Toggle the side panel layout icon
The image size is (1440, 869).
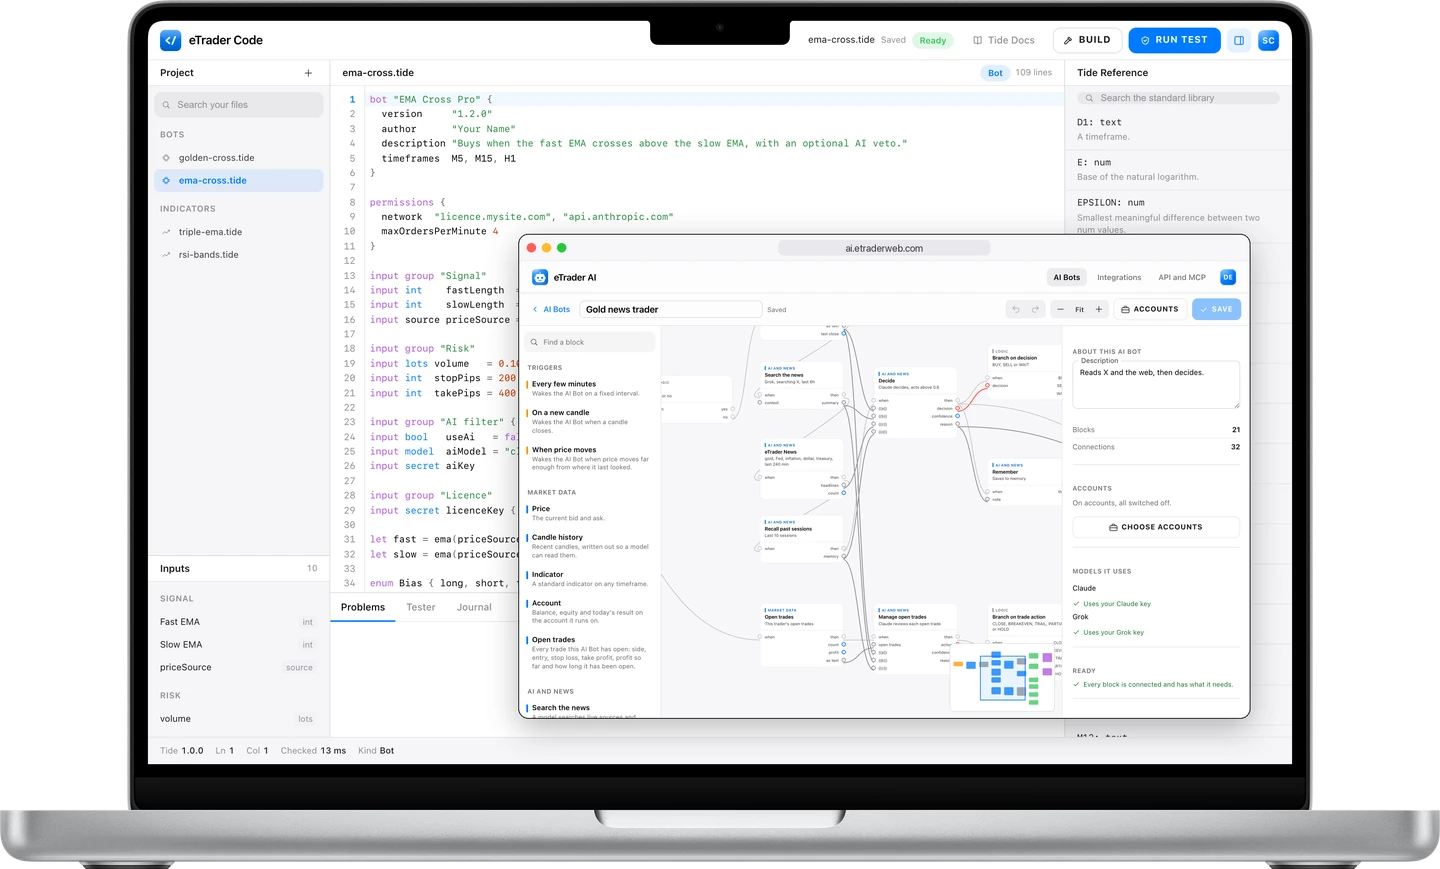pos(1239,40)
